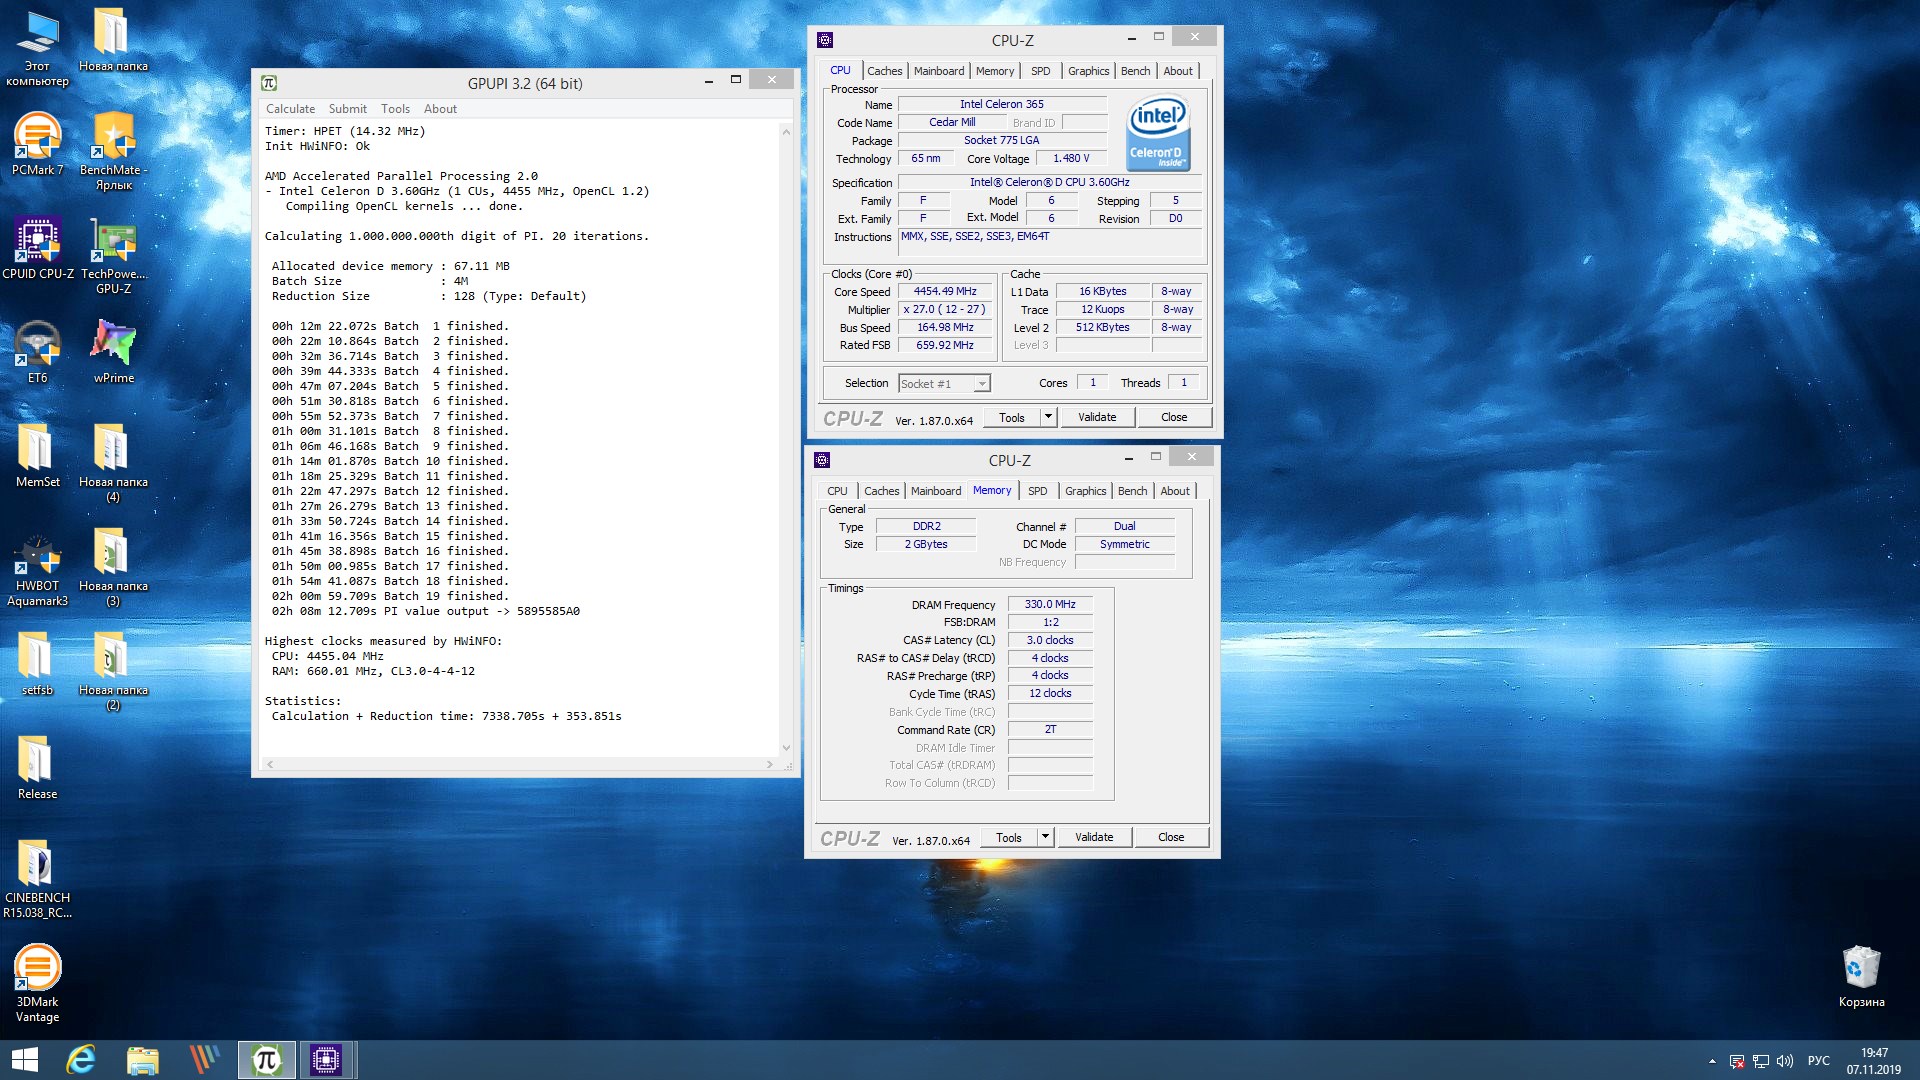Image resolution: width=1920 pixels, height=1080 pixels.
Task: Open the Socket #1 selection dropdown
Action: (943, 384)
